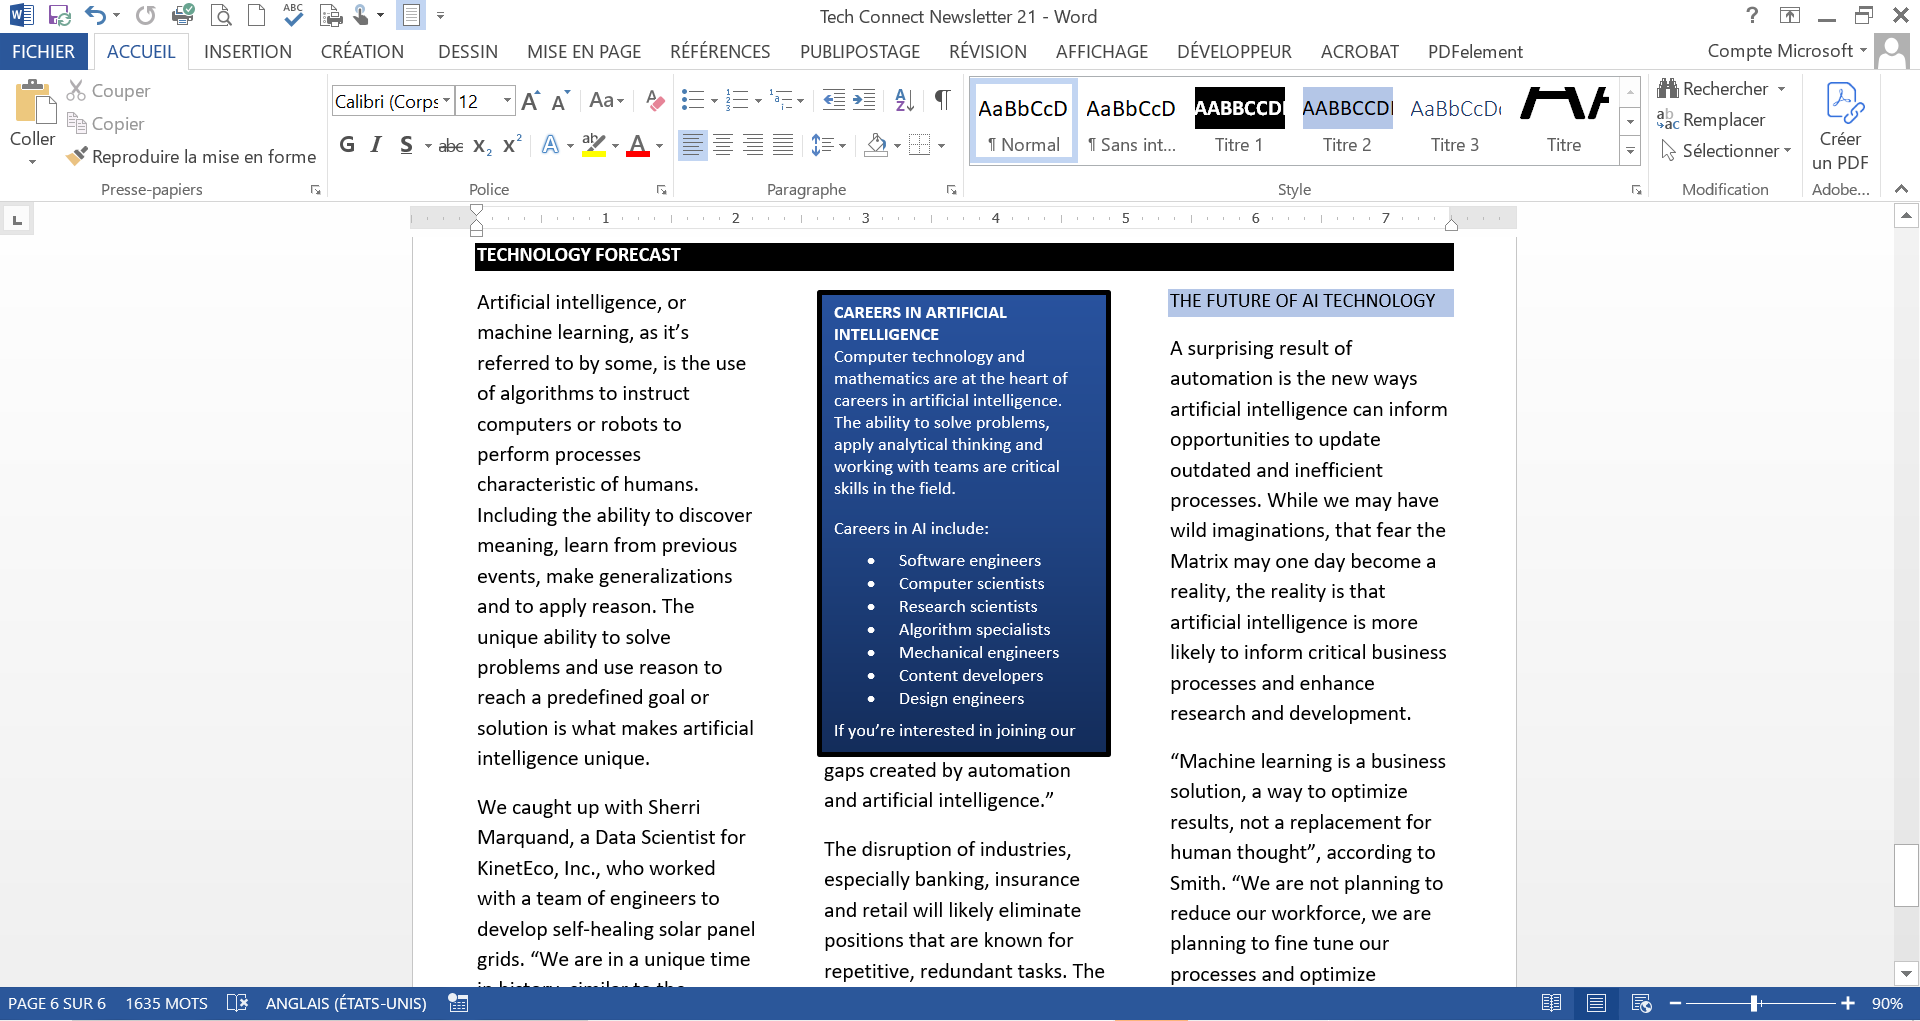Open the Rechercher dropdown arrow
Image resolution: width=1920 pixels, height=1021 pixels.
(x=1782, y=89)
